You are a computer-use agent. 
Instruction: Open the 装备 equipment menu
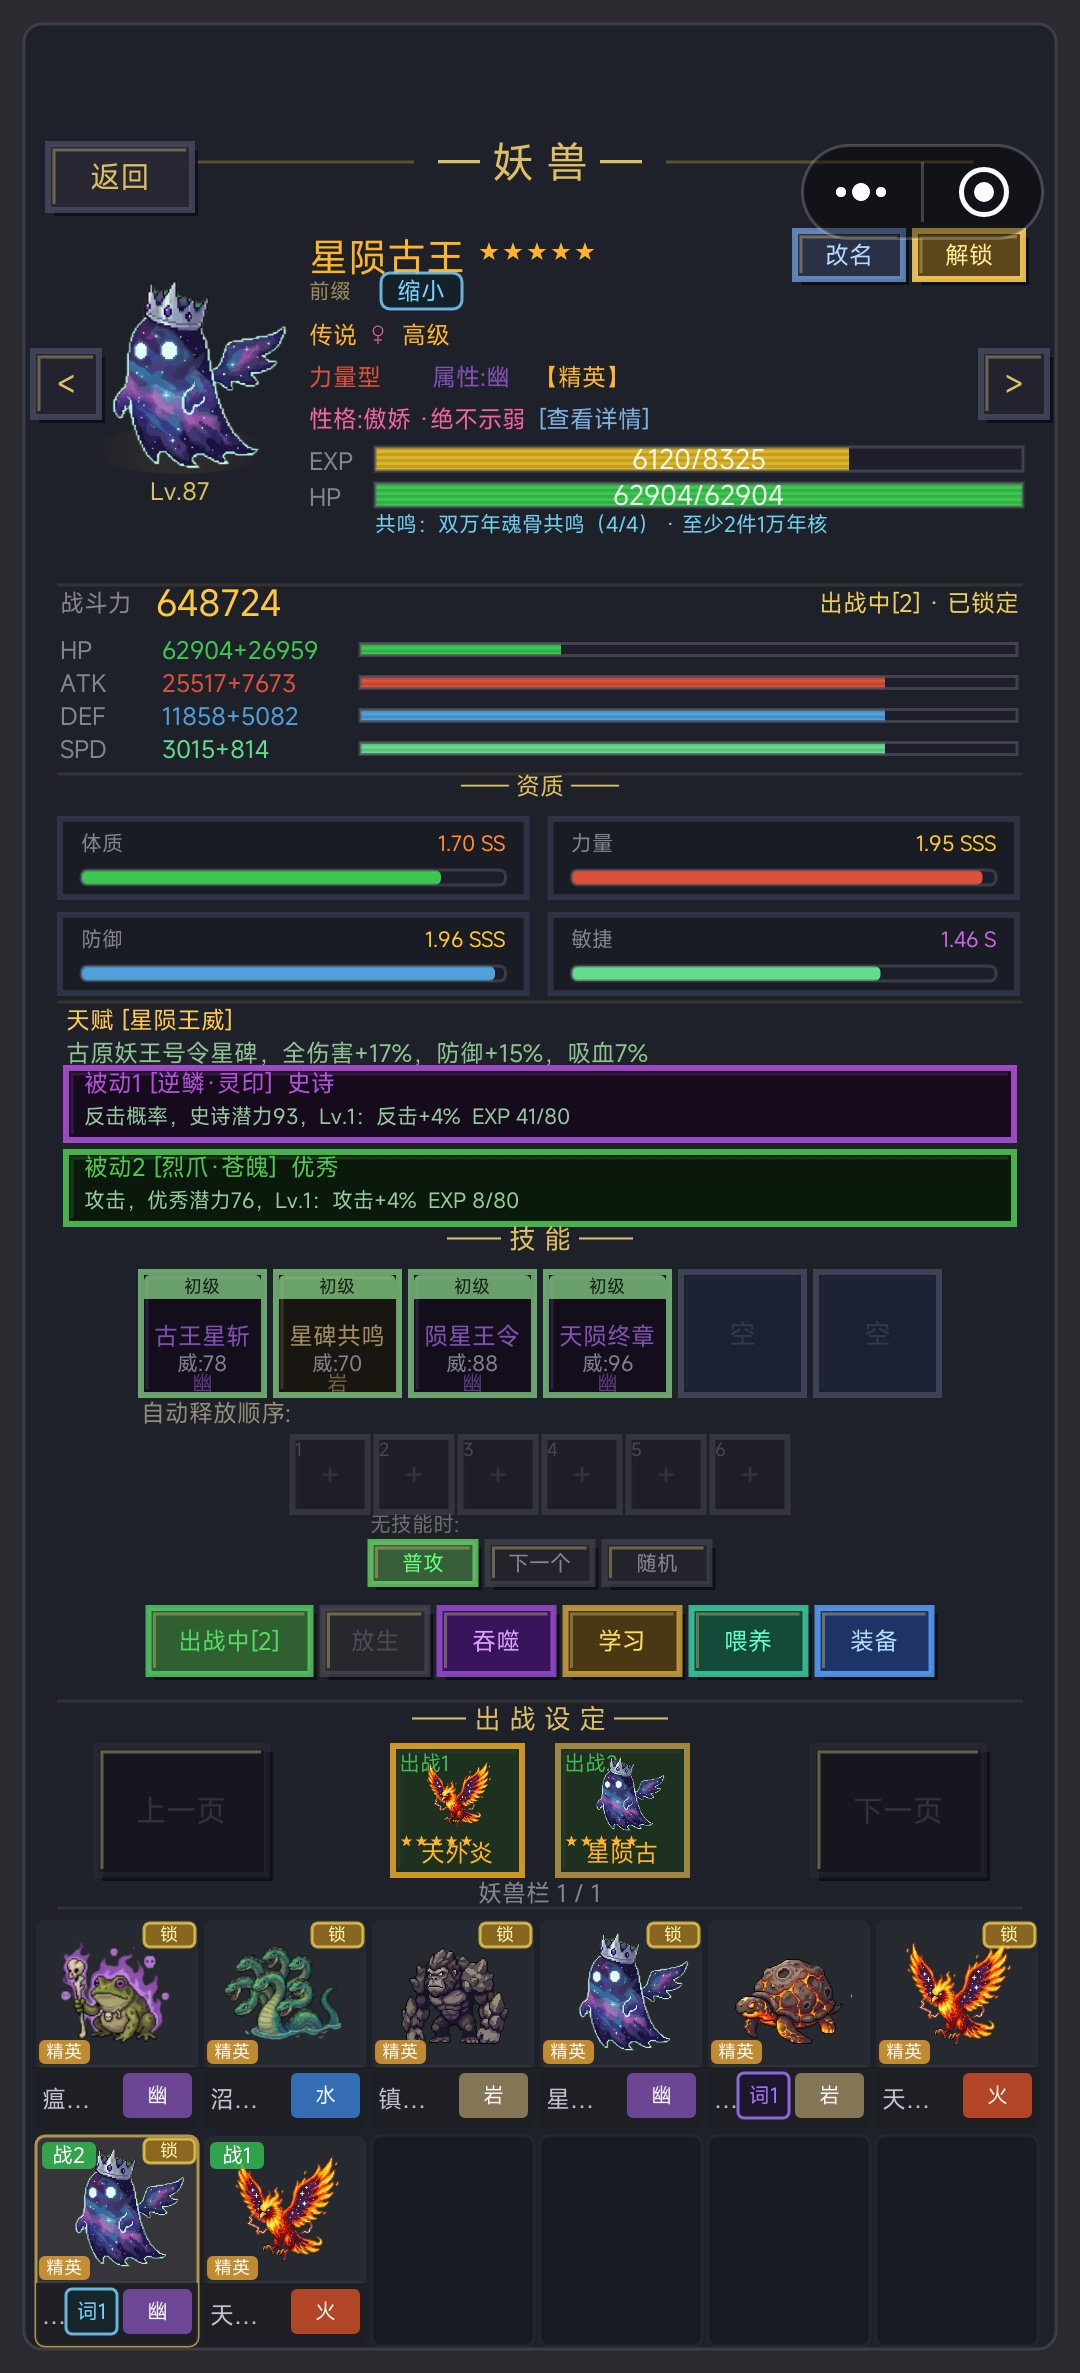click(x=874, y=1641)
